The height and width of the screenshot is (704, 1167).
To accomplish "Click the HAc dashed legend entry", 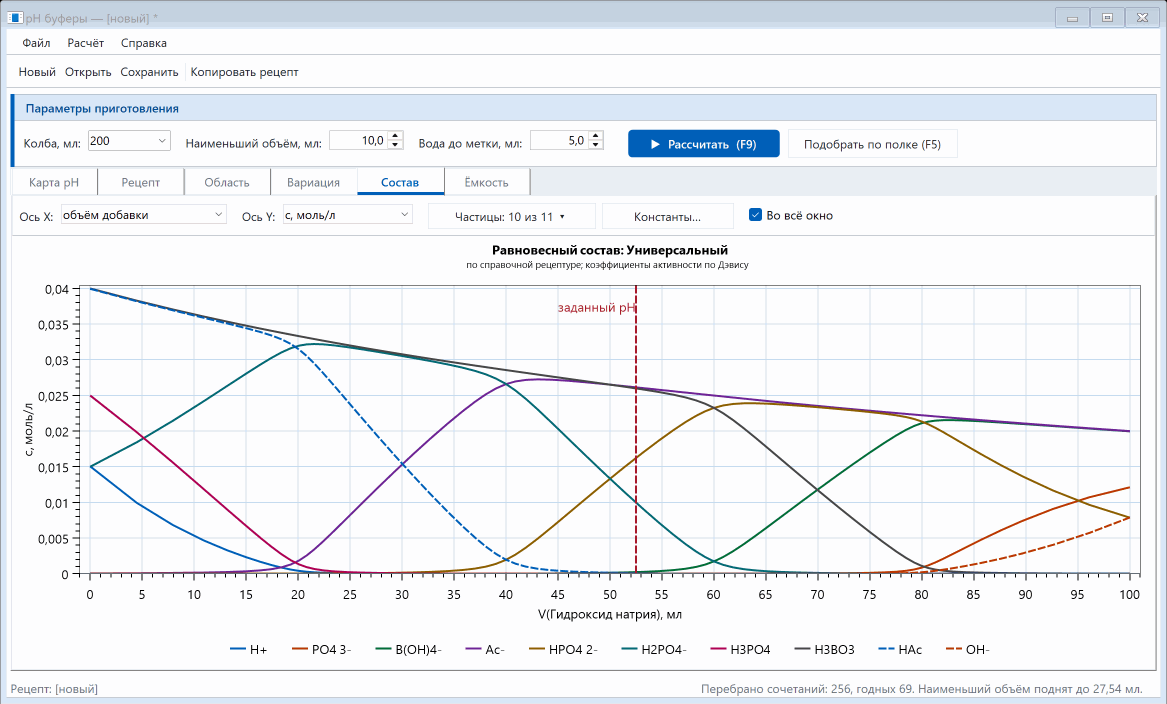I will [900, 650].
